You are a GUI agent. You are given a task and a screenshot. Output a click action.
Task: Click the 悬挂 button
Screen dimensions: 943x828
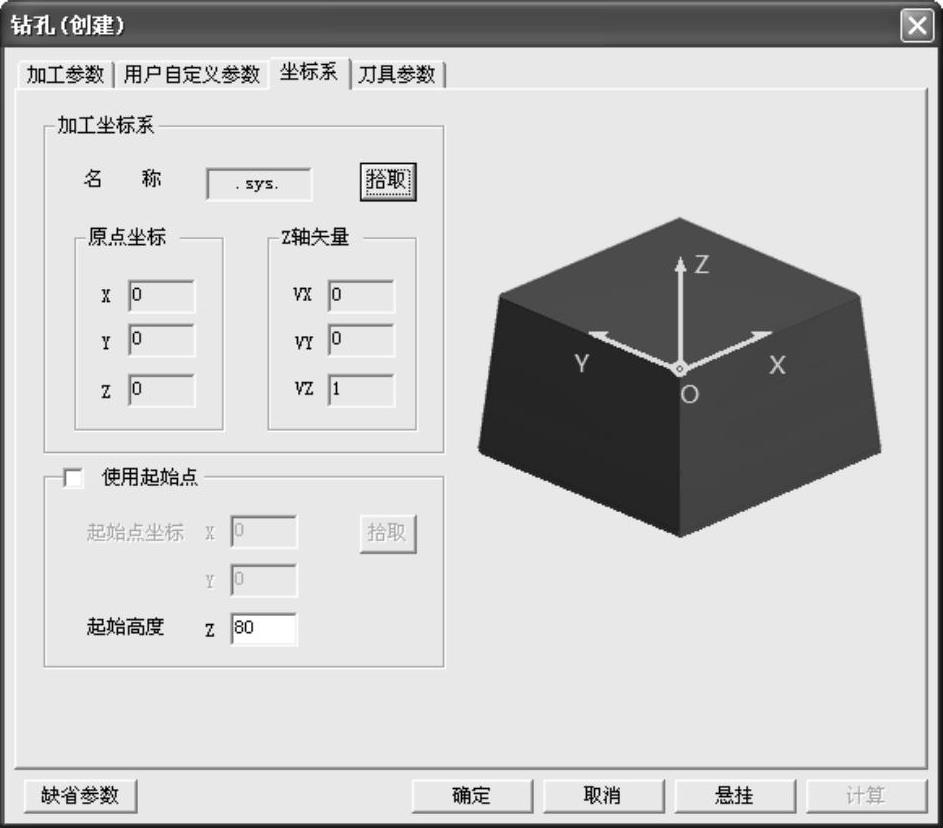(734, 796)
